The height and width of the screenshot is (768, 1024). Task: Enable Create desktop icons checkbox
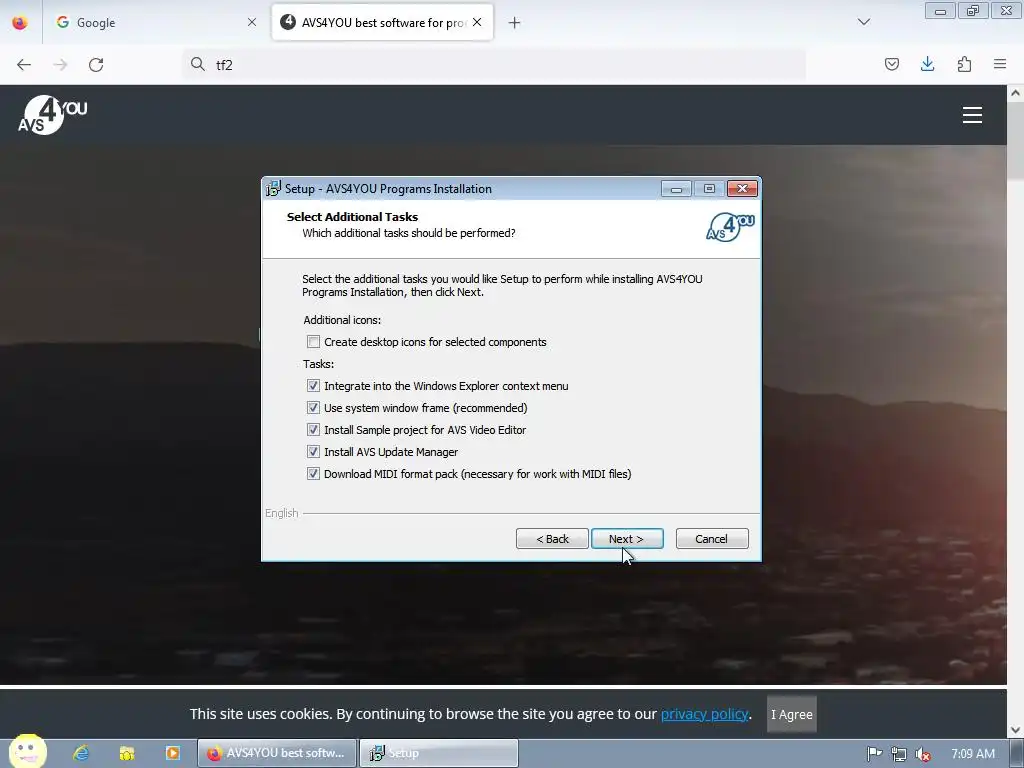pyautogui.click(x=313, y=342)
